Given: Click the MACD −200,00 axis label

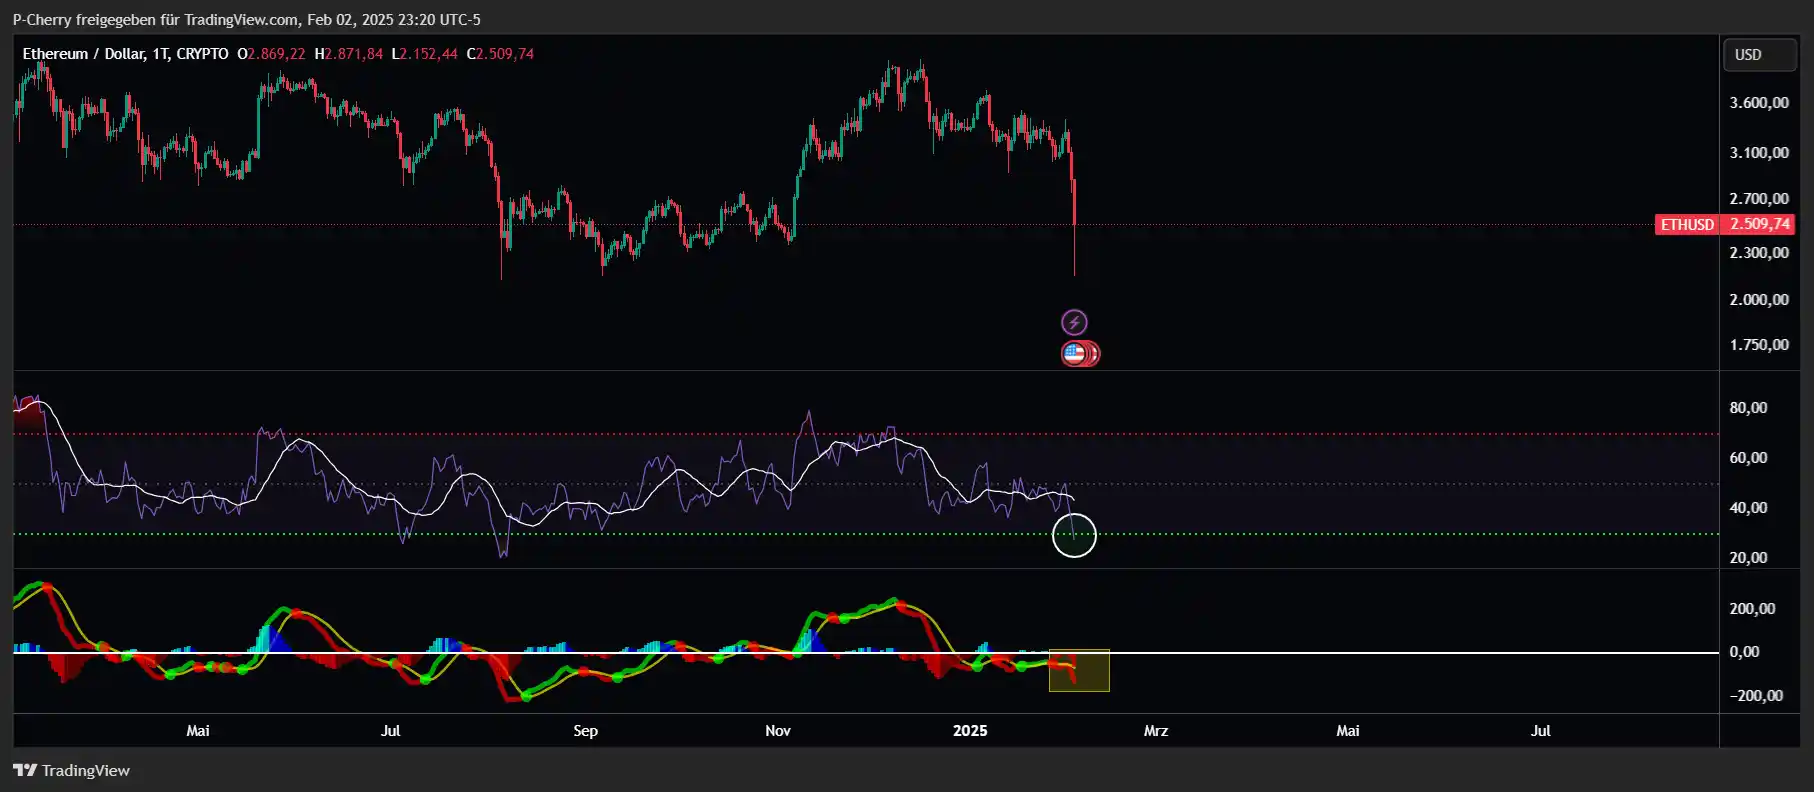Looking at the screenshot, I should pos(1756,696).
